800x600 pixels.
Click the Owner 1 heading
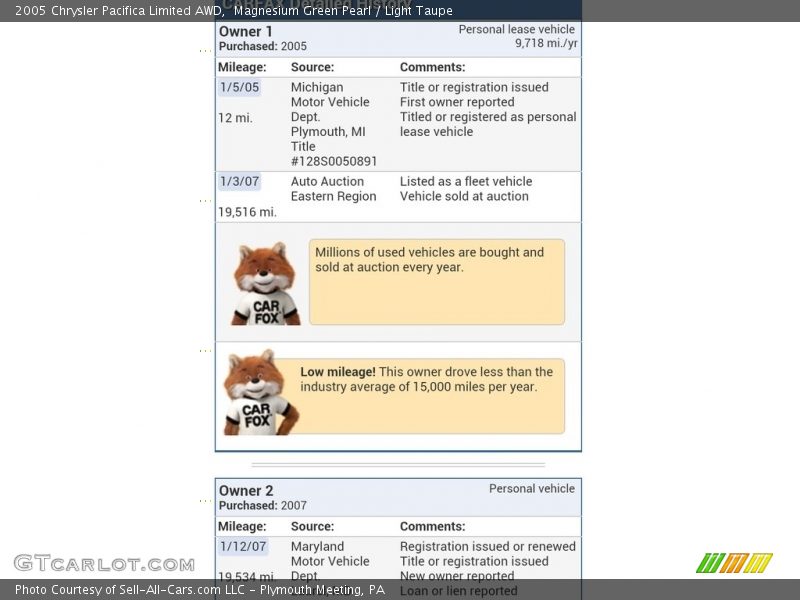(245, 32)
